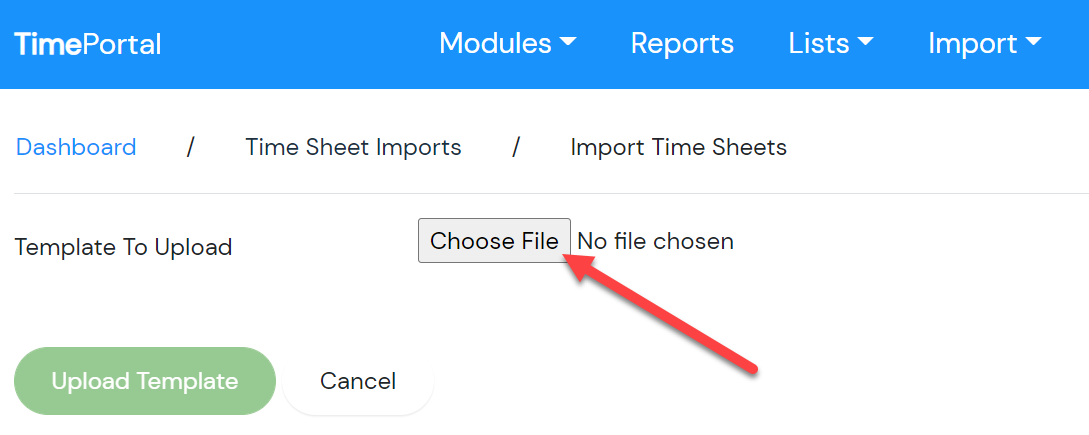Screen dimensions: 1089x435
Task: Go back to Time Sheet Imports breadcrumb
Action: [353, 147]
